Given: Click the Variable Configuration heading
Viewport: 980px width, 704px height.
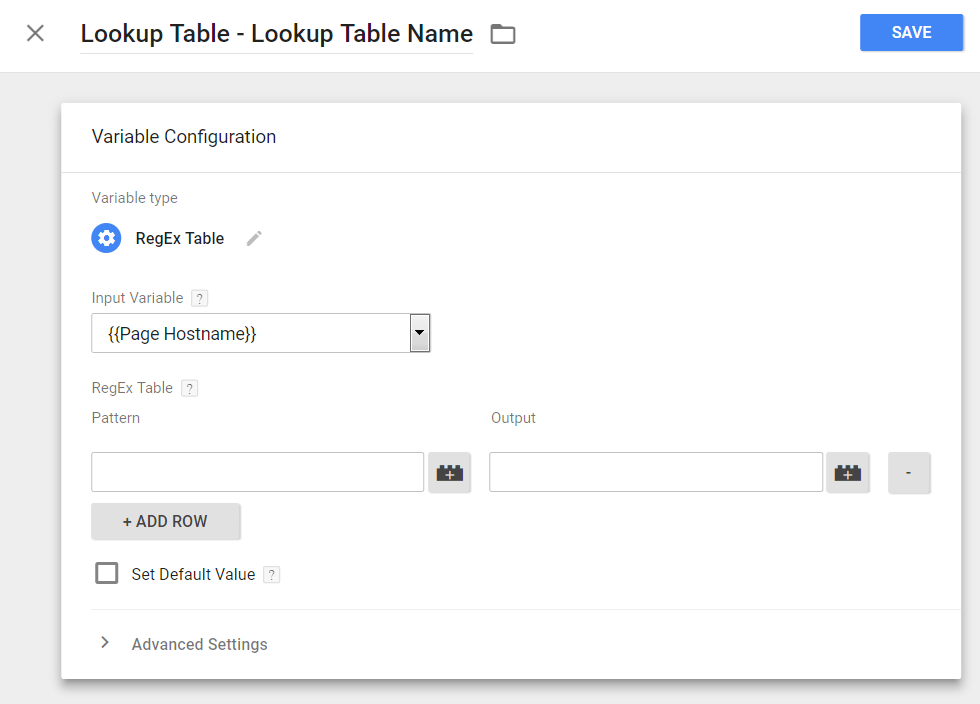Looking at the screenshot, I should (184, 137).
